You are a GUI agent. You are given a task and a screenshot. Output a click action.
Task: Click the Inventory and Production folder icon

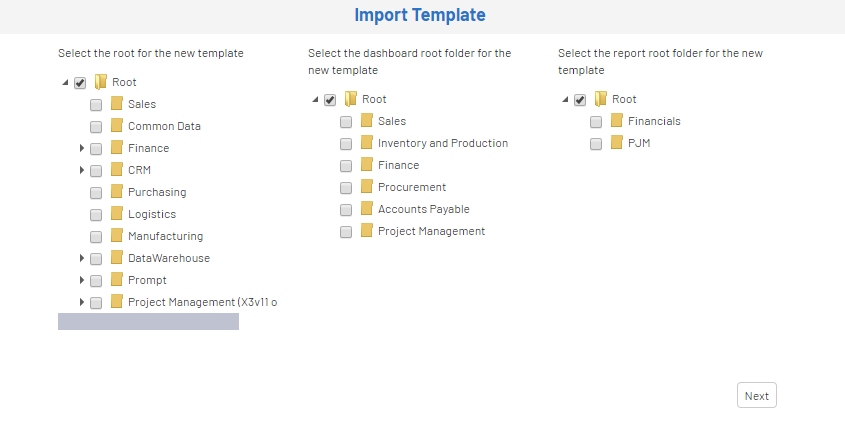click(x=367, y=143)
